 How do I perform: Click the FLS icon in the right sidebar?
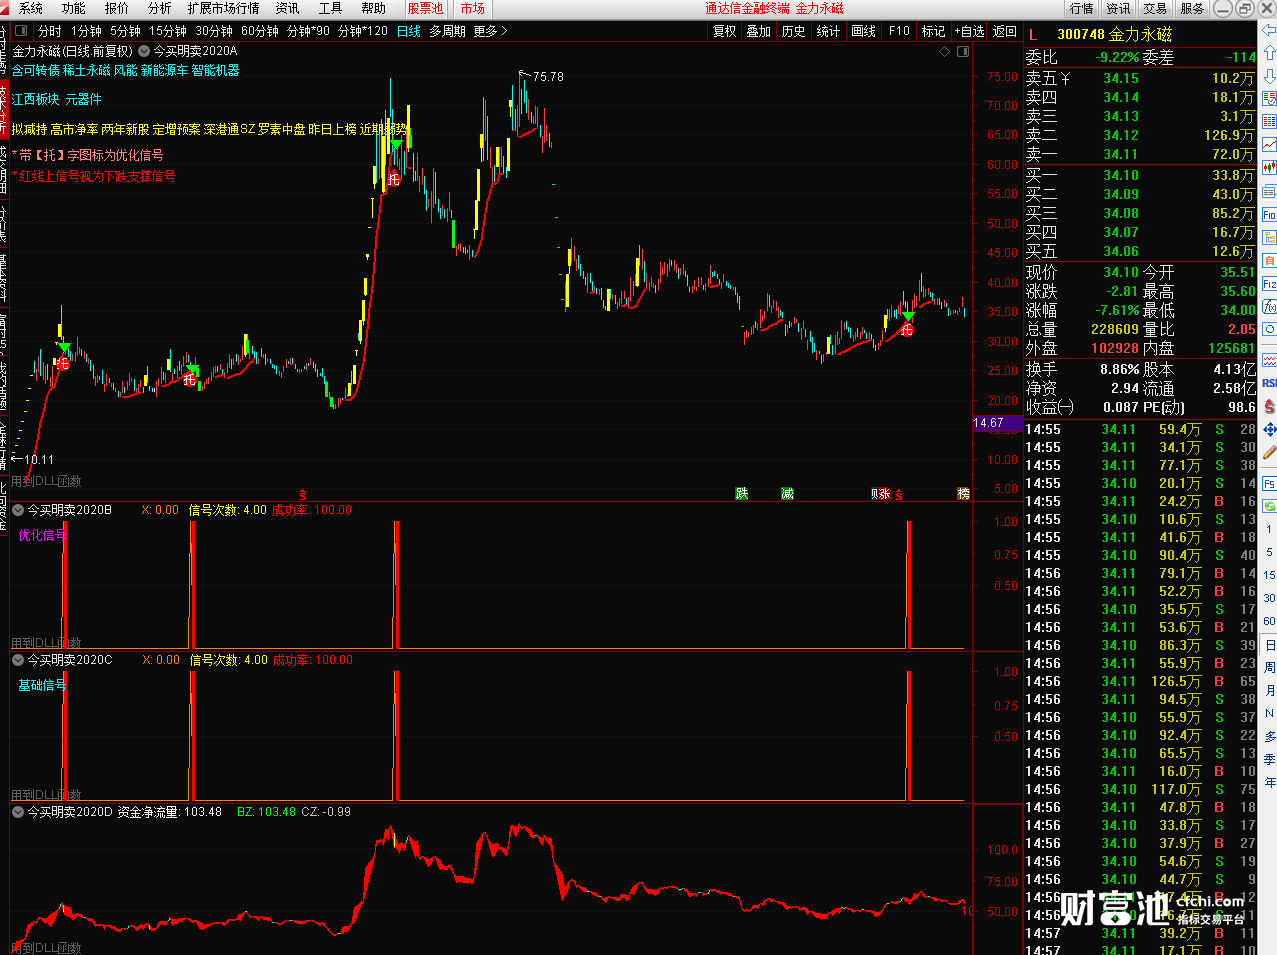(x=1269, y=484)
